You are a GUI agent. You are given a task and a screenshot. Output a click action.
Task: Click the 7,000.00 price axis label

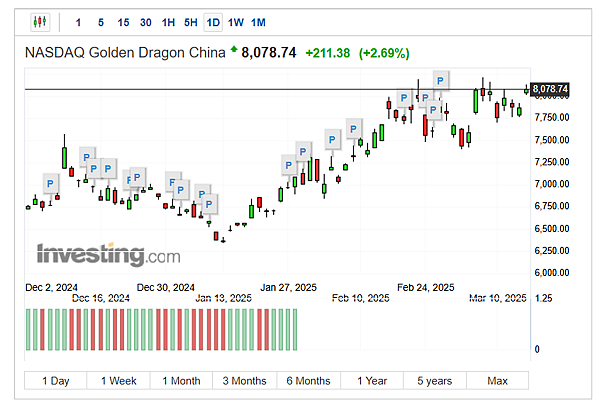coord(552,184)
